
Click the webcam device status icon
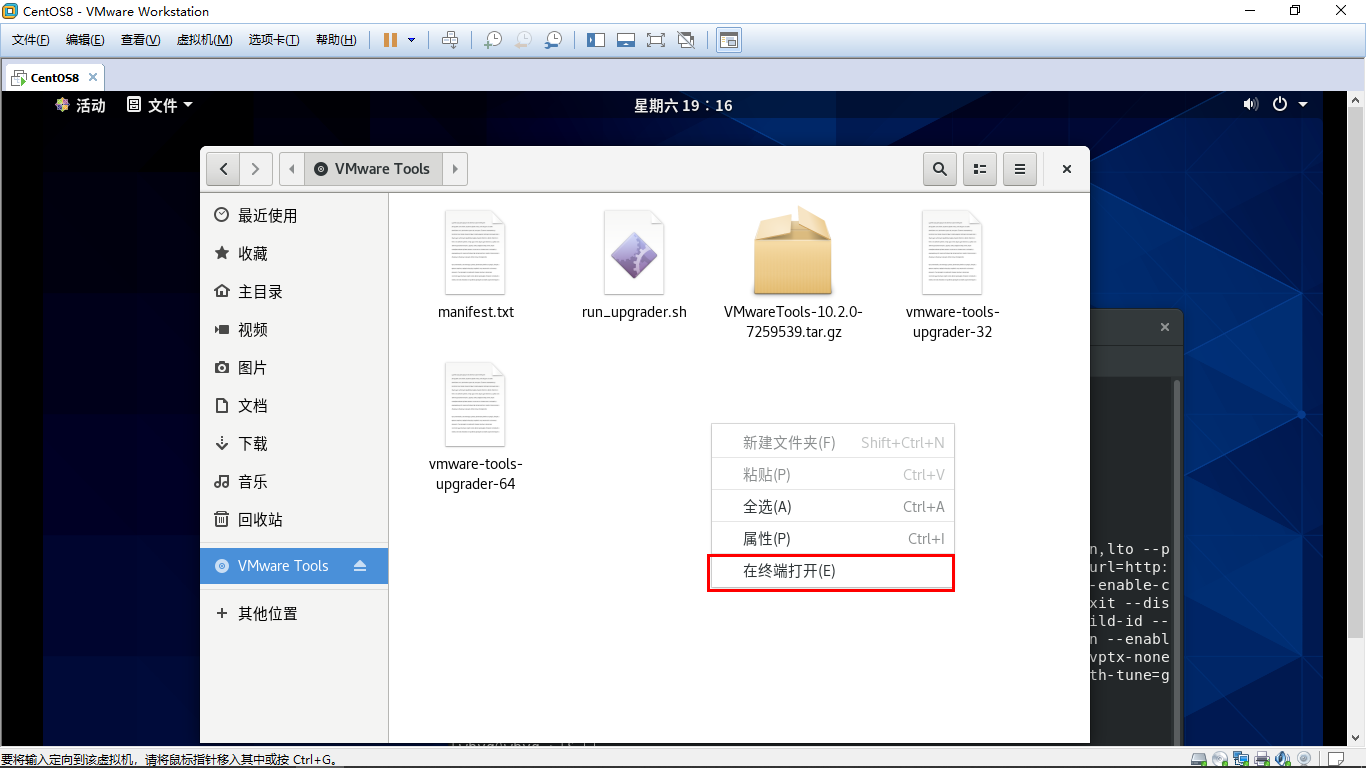point(1303,759)
